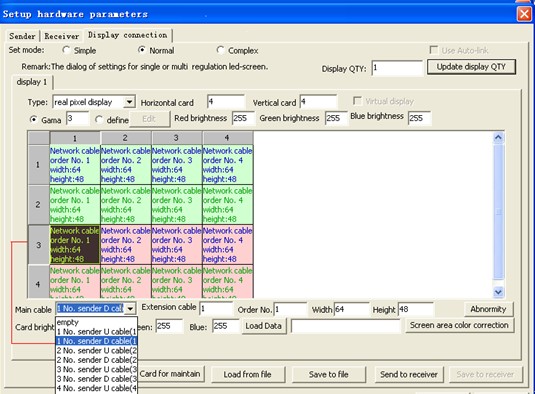Select the Complex set mode
This screenshot has width=535, height=394.
(220, 50)
